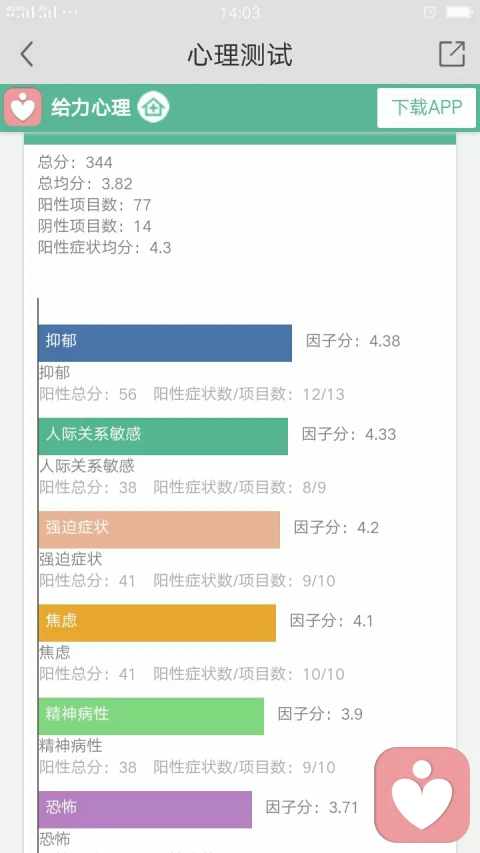Tap the floating pink heart icon
Screen dimensions: 480x853
click(422, 795)
